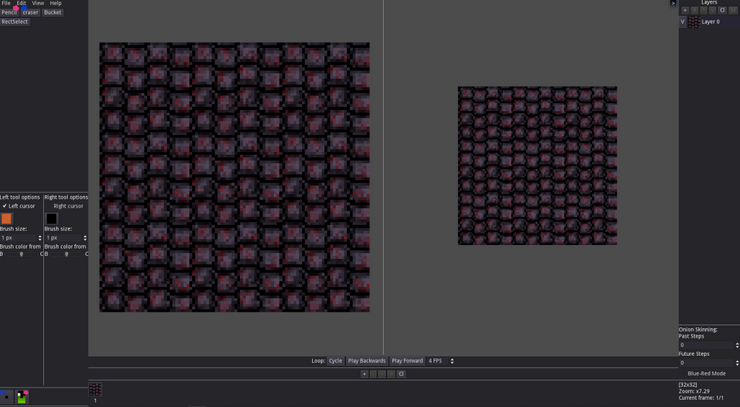
Task: Click the dark color preset icon at bottom left
Action: 7,397
